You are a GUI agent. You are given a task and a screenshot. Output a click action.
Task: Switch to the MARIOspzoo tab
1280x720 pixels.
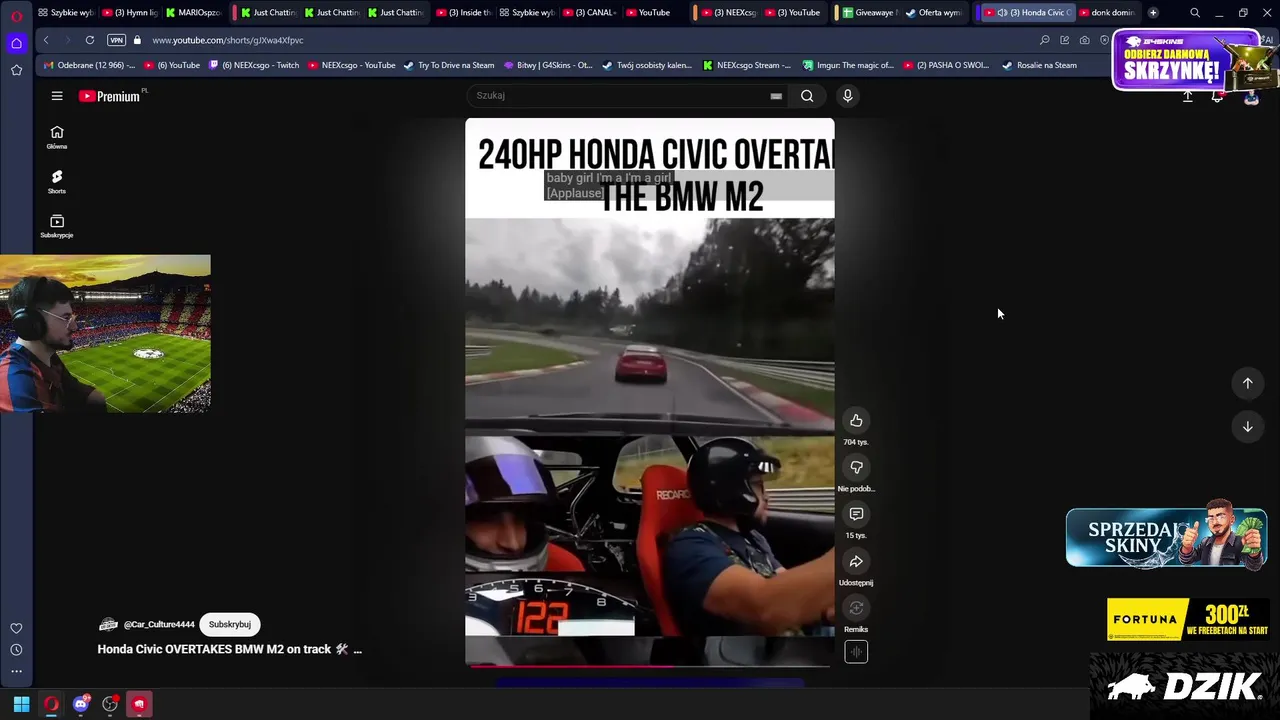click(194, 13)
